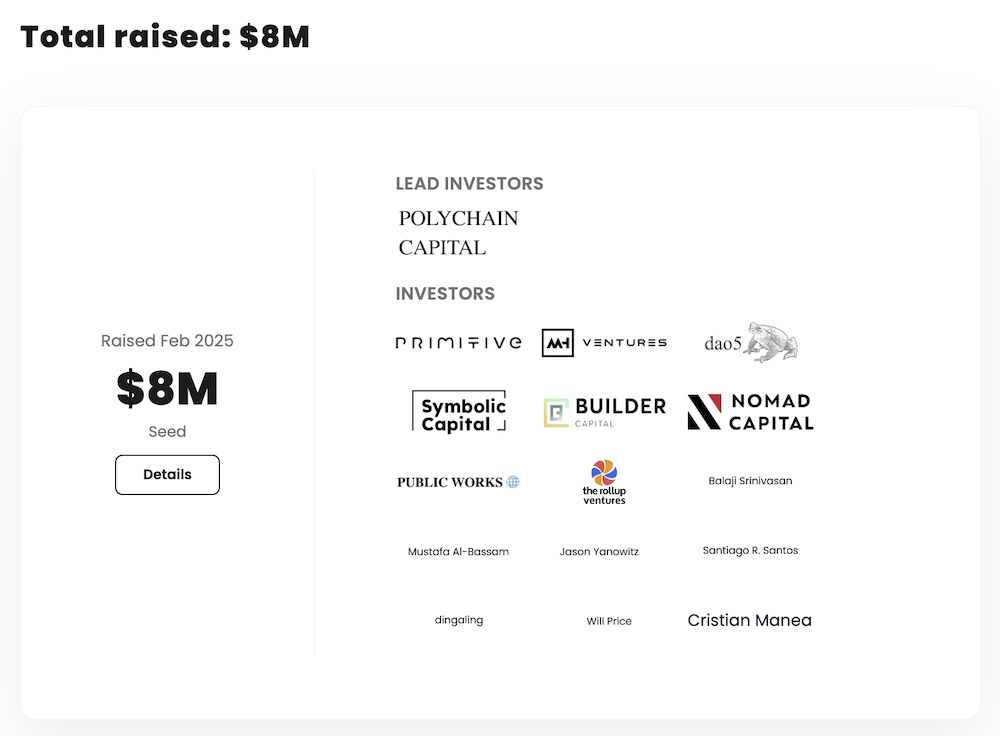Open the dao5 frog logo

pyautogui.click(x=750, y=343)
